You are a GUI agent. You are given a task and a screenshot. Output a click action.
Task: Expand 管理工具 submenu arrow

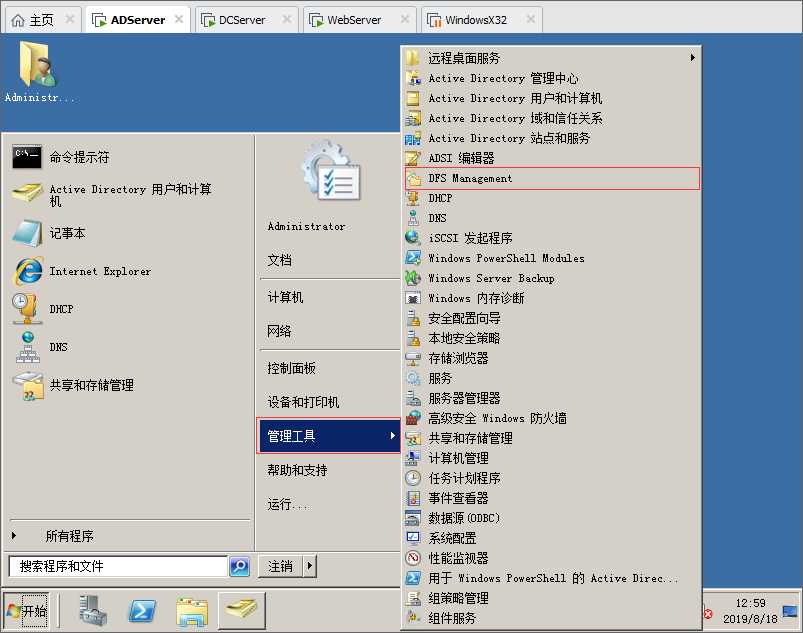click(392, 435)
